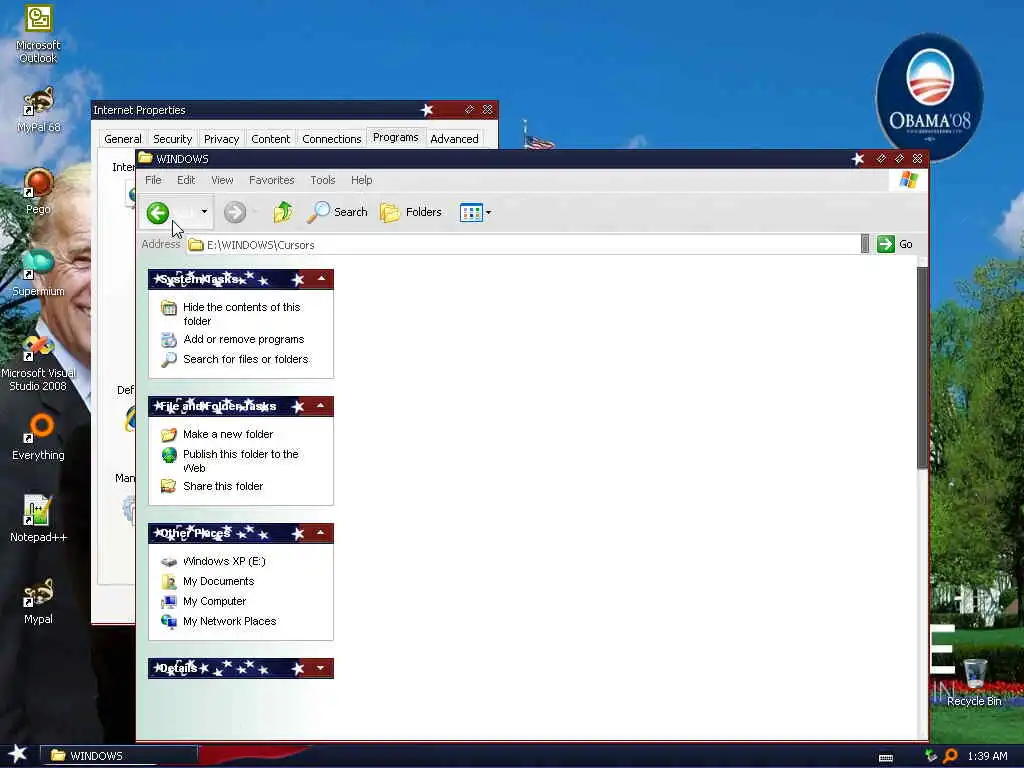The width and height of the screenshot is (1024, 768).
Task: Switch to Content tab in Internet Properties
Action: pos(270,139)
